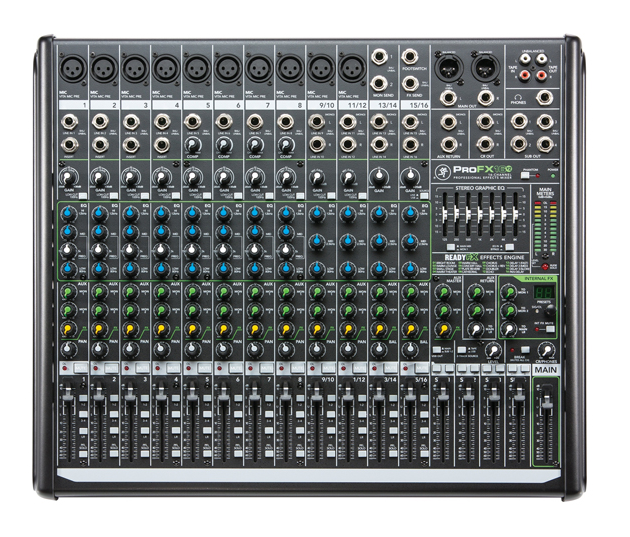Select Mon Send 2 jack
Screen dimensions: 630x537
click(x=379, y=84)
